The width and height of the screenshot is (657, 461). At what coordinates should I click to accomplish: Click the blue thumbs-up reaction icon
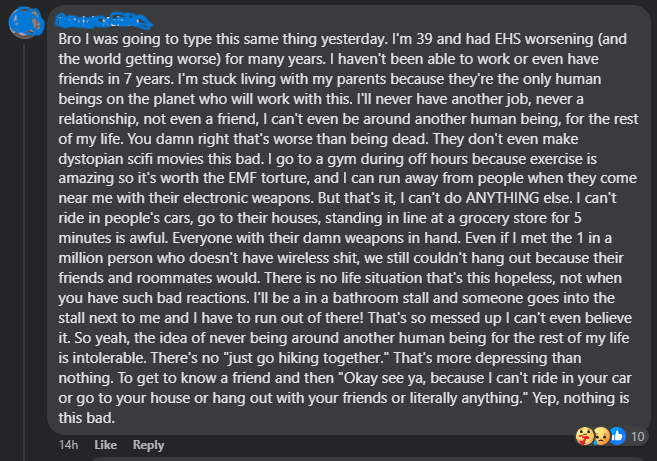[x=616, y=435]
